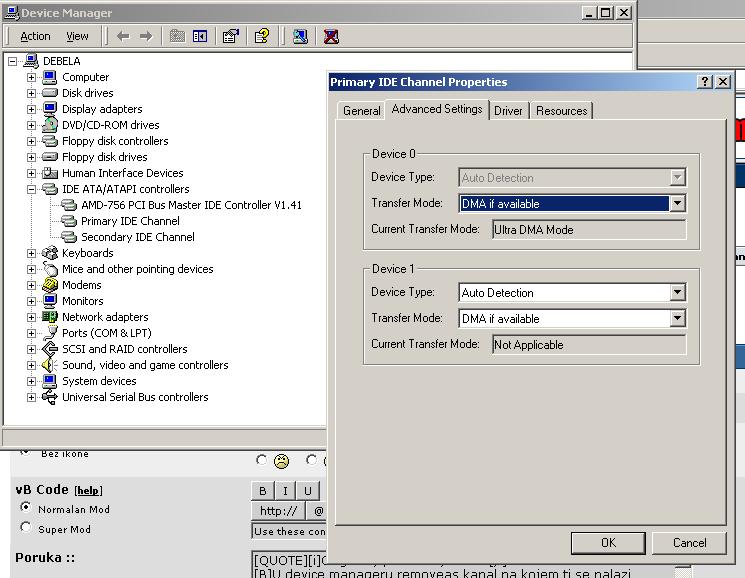Screen dimensions: 745x578
Task: Select AMD-756 PCI Bus Master IDE Controller
Action: pos(191,205)
